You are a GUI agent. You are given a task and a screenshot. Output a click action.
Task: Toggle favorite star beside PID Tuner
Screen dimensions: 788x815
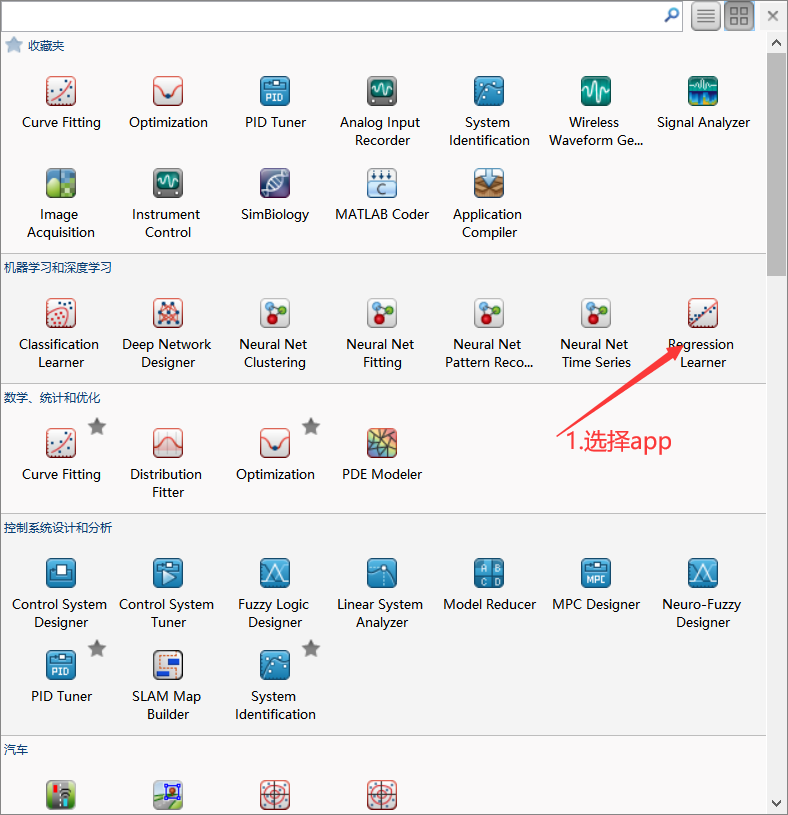[x=97, y=649]
